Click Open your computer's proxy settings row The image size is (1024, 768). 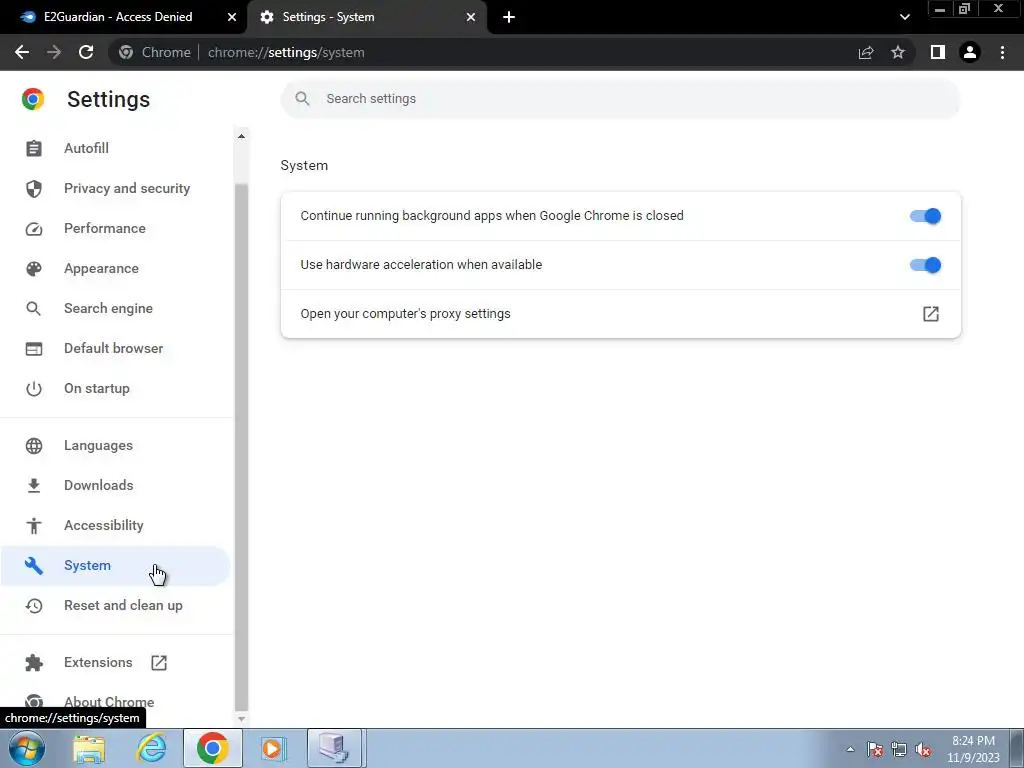pos(620,314)
